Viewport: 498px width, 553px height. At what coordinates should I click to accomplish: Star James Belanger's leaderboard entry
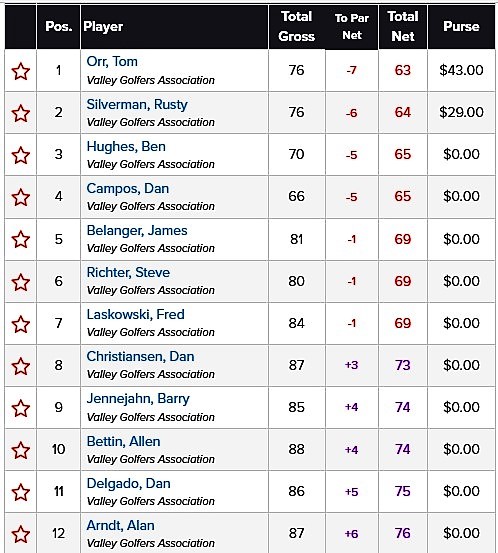tap(20, 239)
